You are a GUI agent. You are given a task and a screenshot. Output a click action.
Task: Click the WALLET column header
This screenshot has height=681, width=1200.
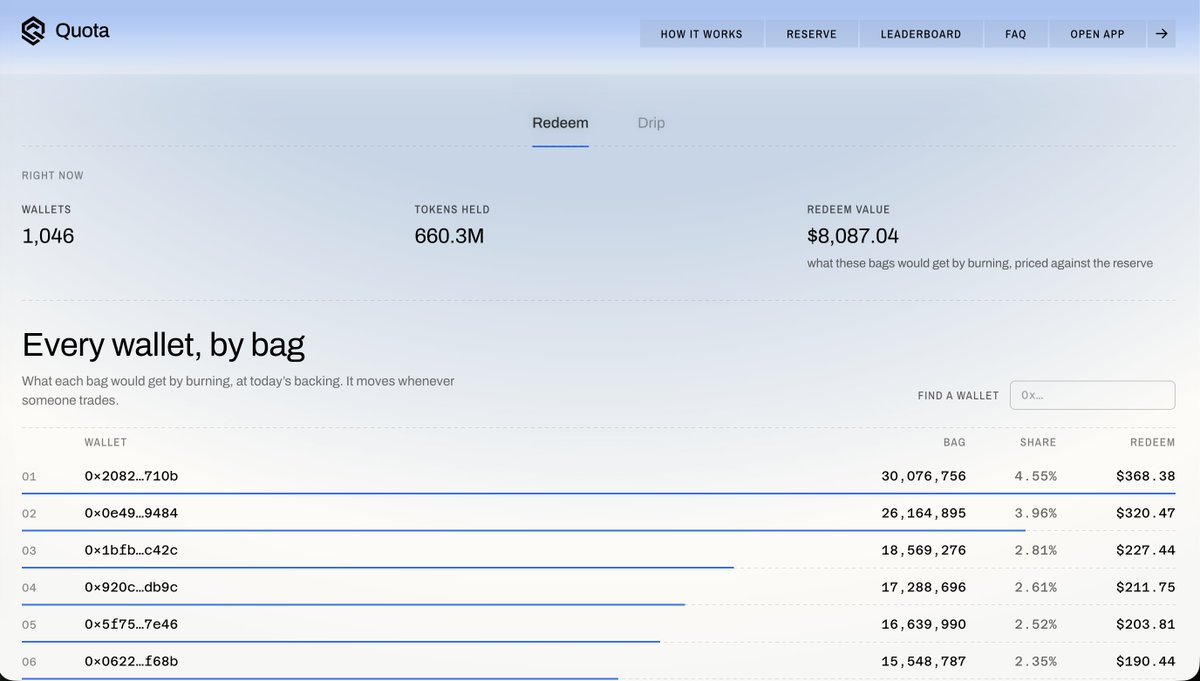[x=105, y=442]
